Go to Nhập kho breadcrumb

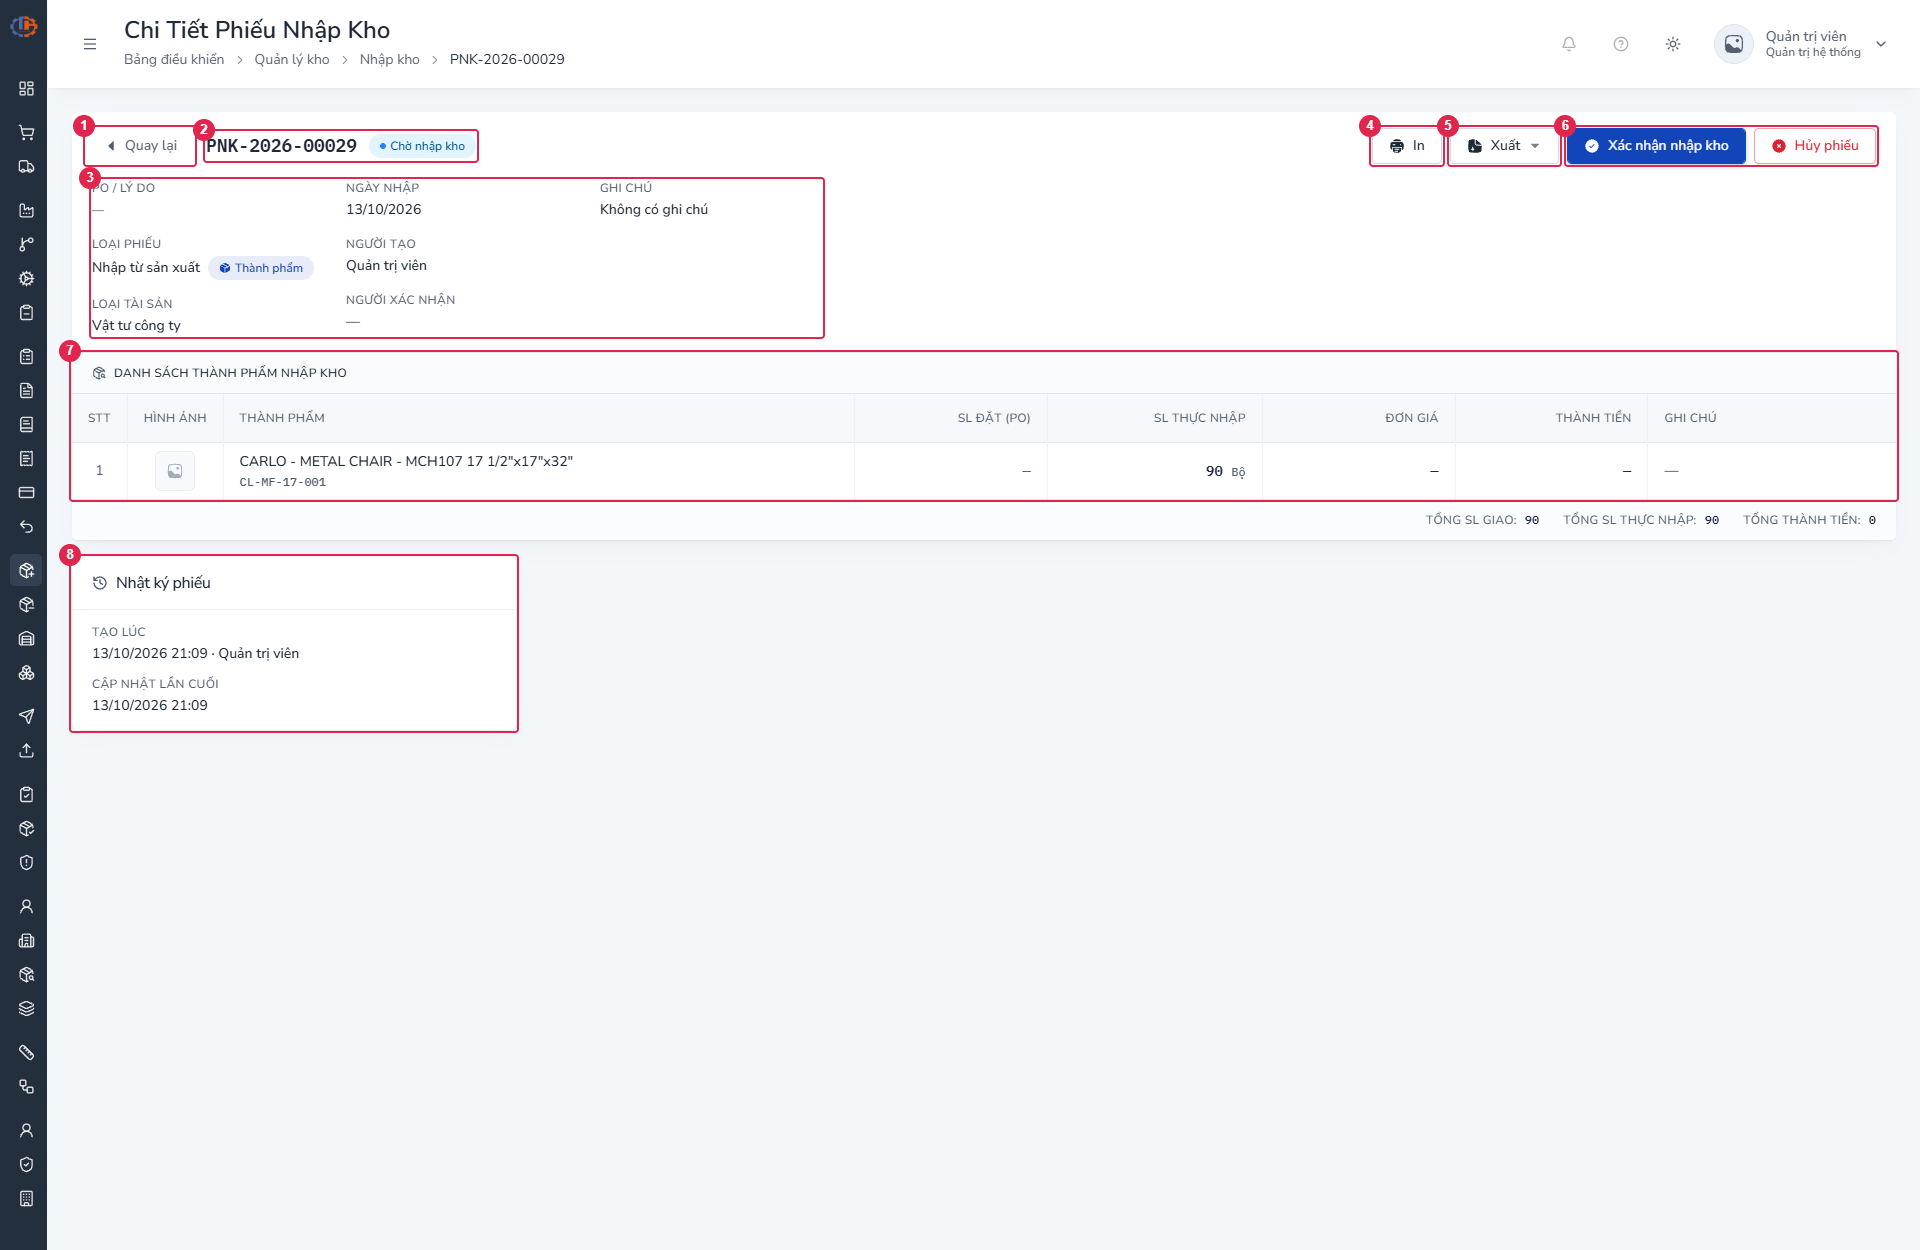pyautogui.click(x=390, y=60)
